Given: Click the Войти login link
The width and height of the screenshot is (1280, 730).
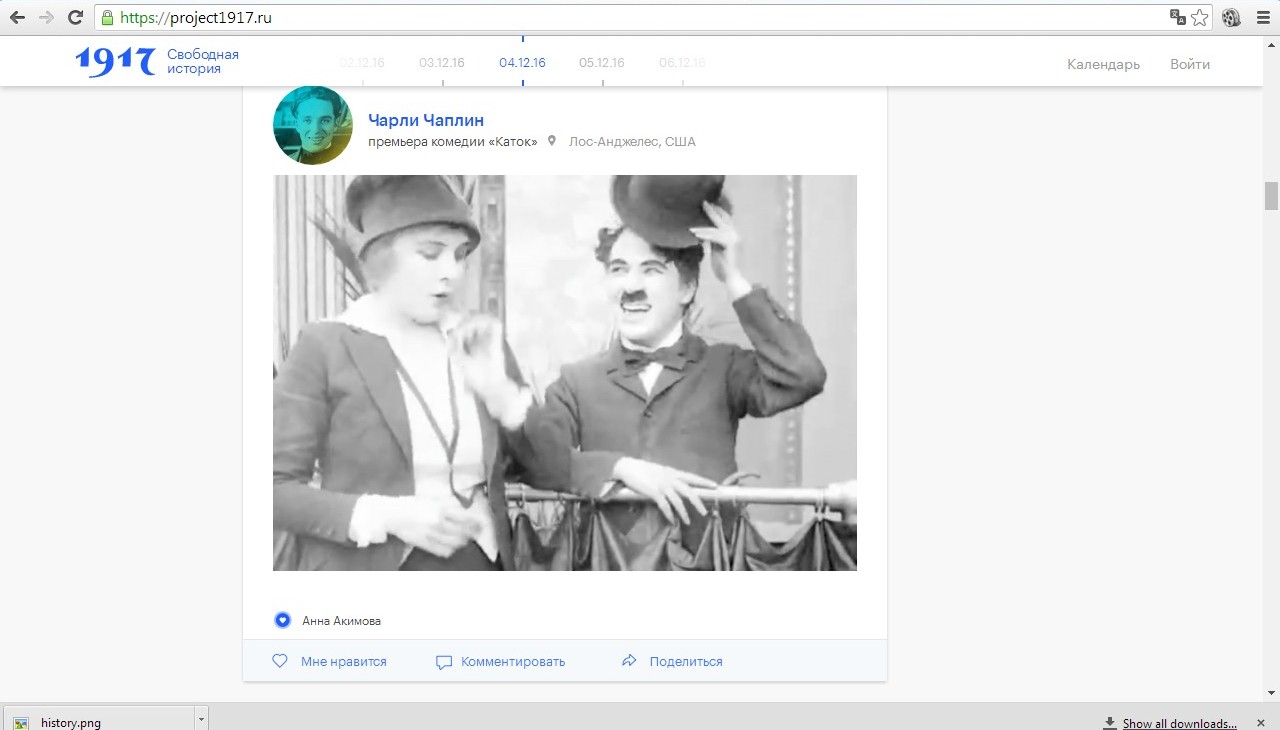Looking at the screenshot, I should pos(1190,64).
